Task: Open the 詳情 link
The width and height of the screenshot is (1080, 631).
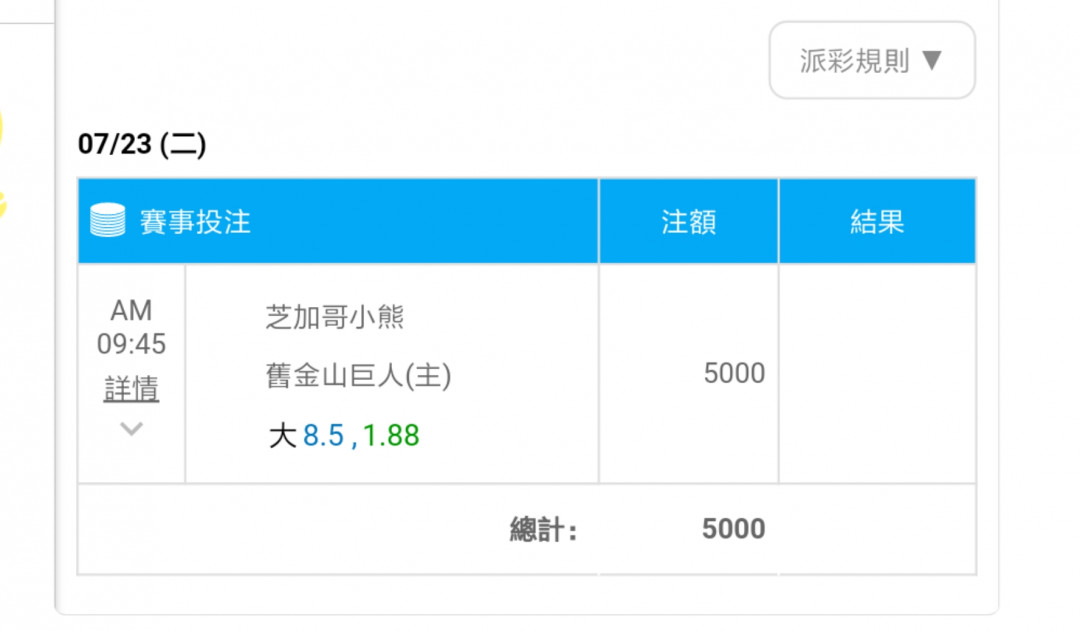Action: click(132, 389)
